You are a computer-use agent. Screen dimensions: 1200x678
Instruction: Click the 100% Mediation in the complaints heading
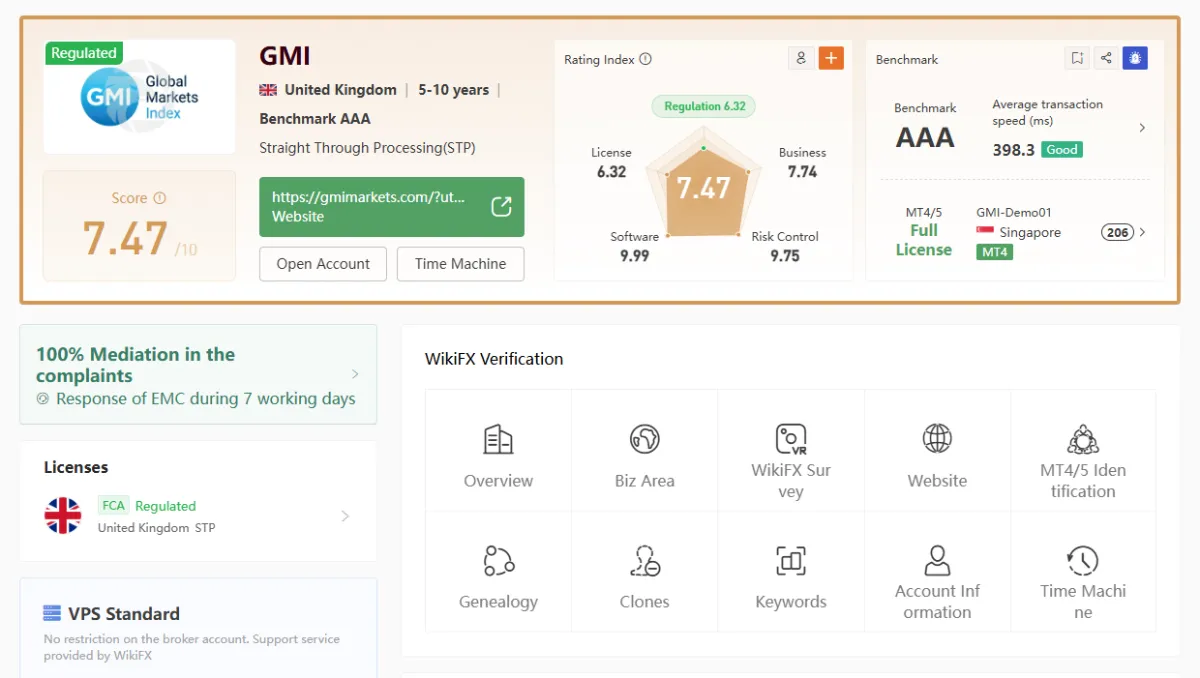(x=135, y=365)
